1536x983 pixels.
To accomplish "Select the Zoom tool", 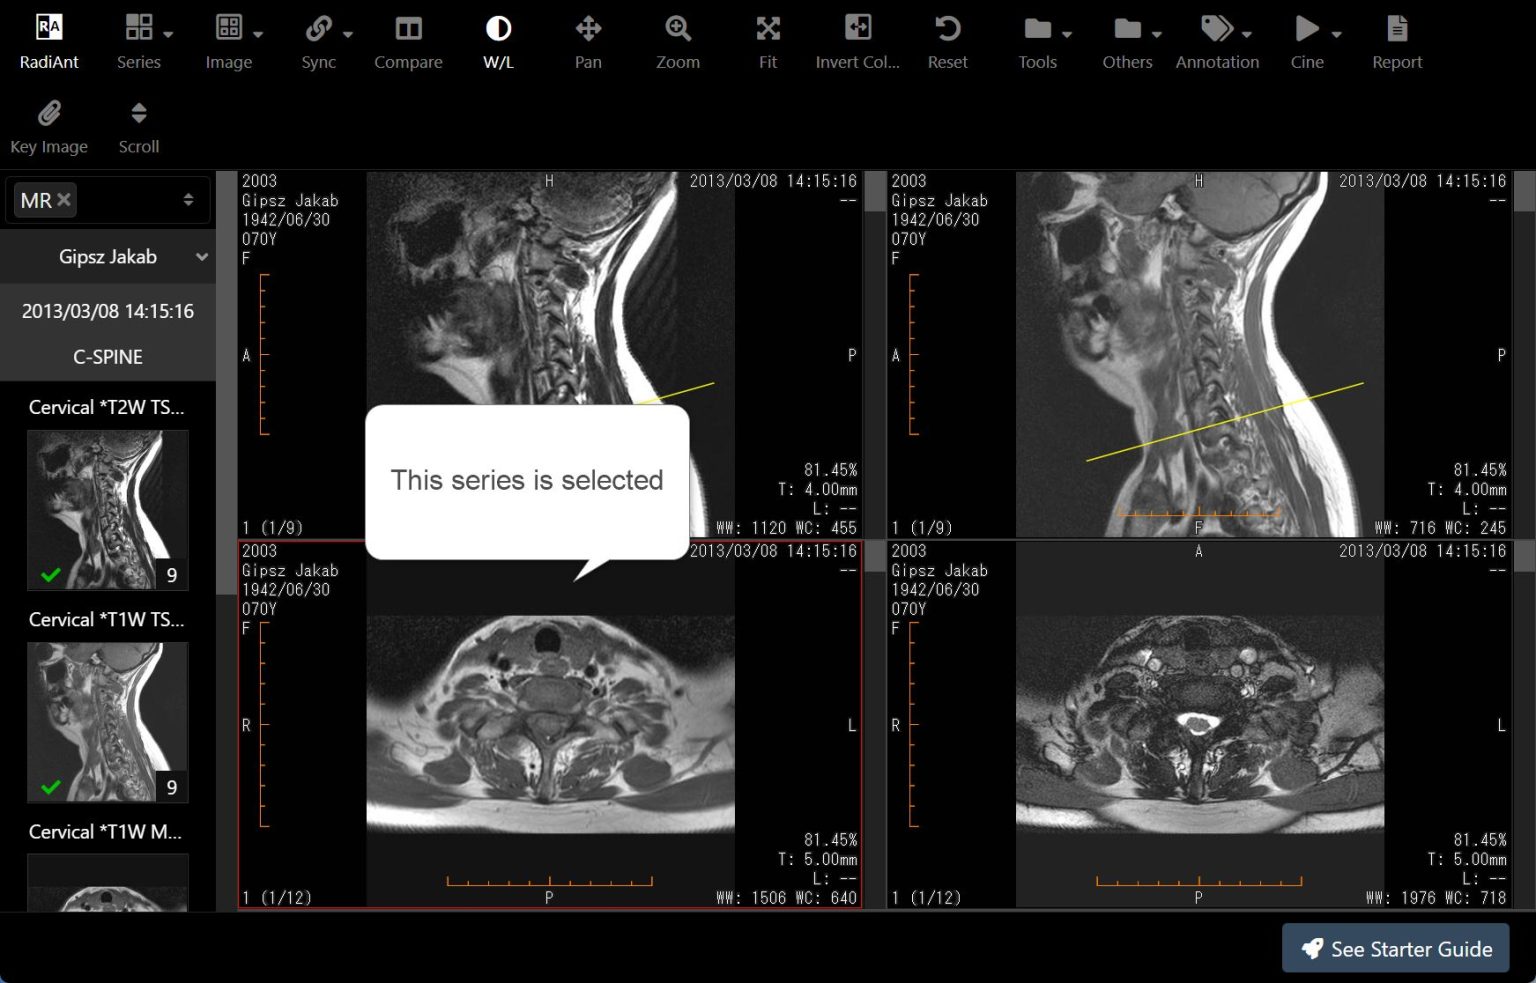I will click(678, 40).
